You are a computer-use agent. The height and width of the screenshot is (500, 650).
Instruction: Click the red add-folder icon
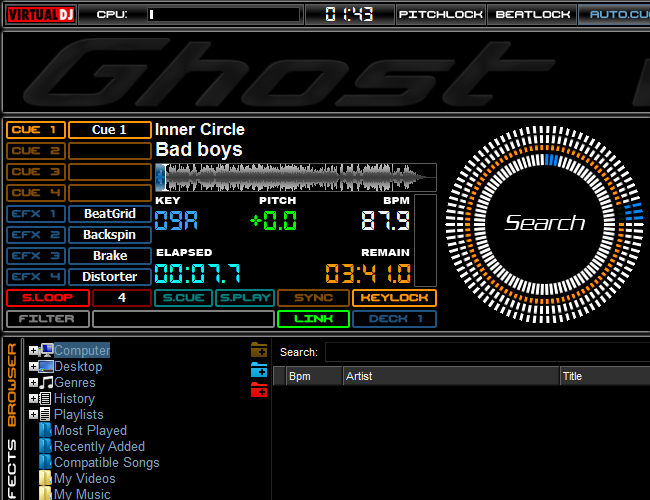259,389
